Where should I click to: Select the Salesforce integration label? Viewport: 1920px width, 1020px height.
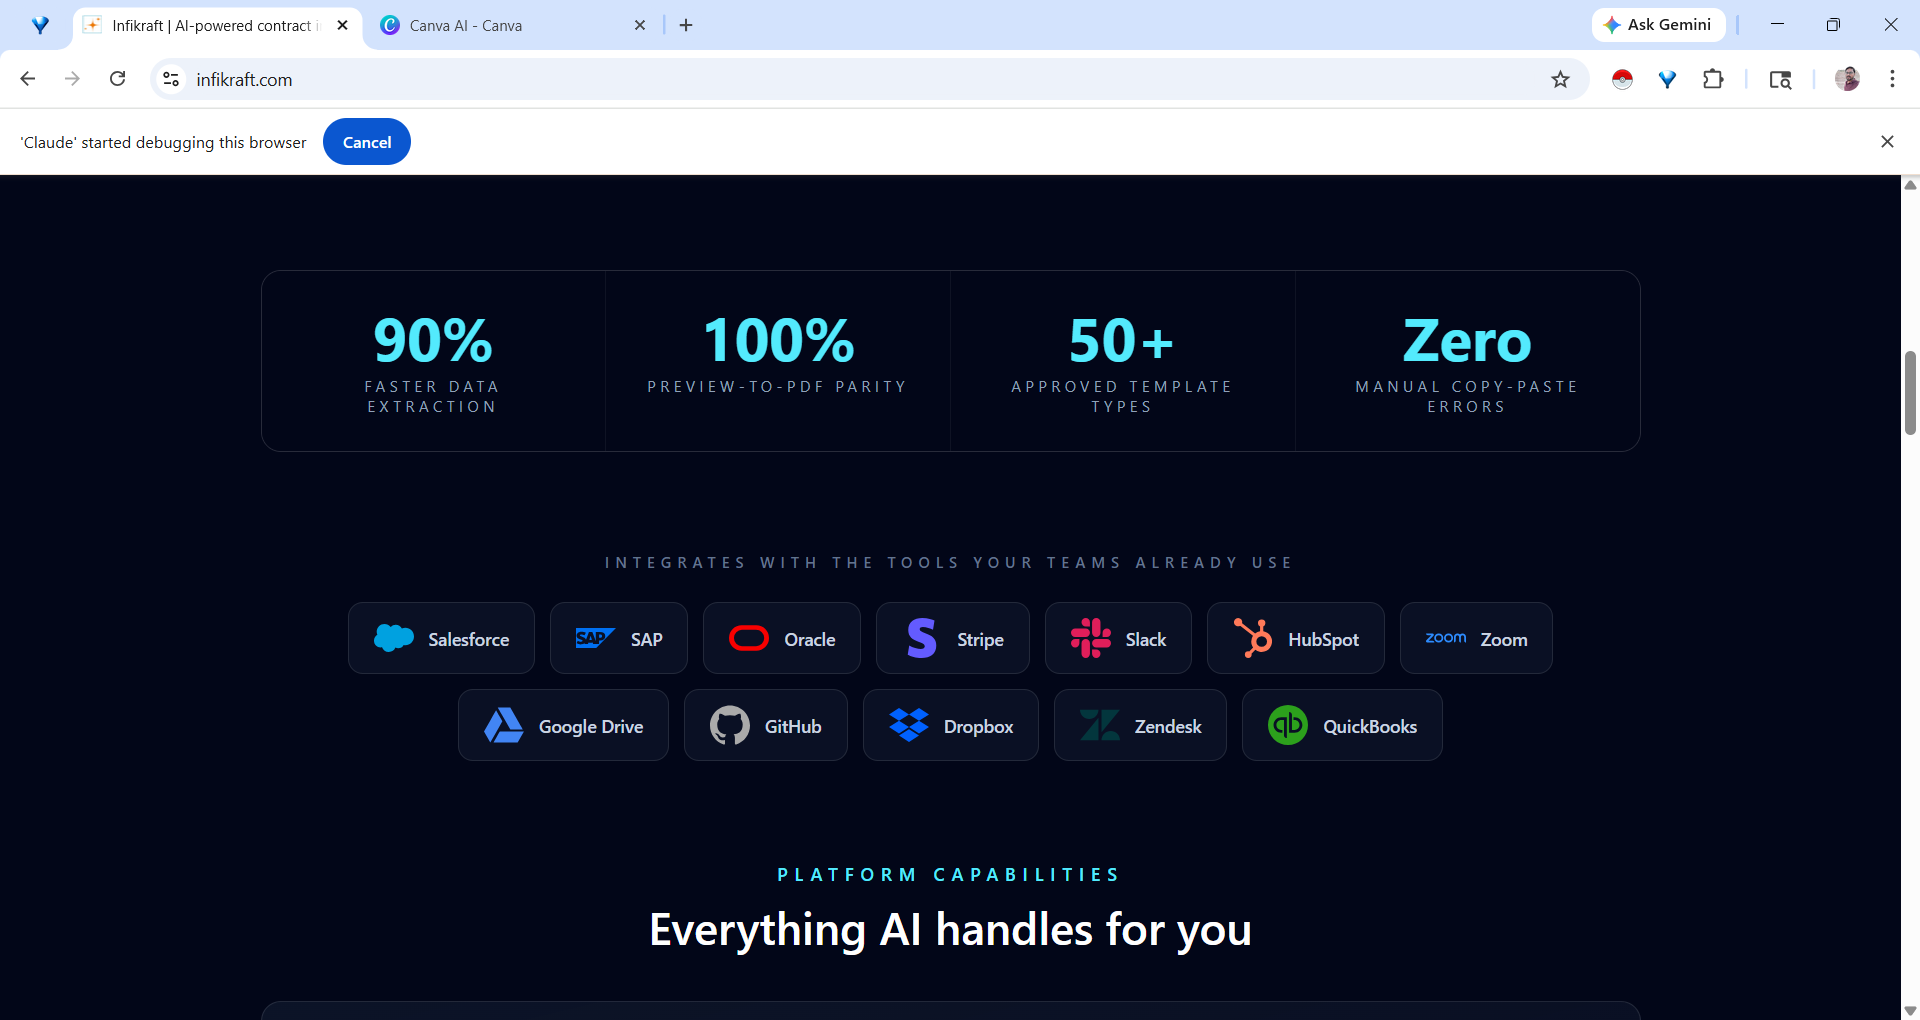469,639
